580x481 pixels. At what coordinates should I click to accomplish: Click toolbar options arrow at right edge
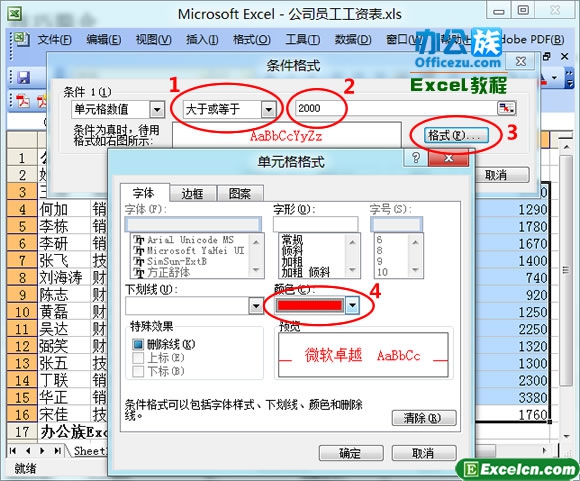click(x=569, y=78)
